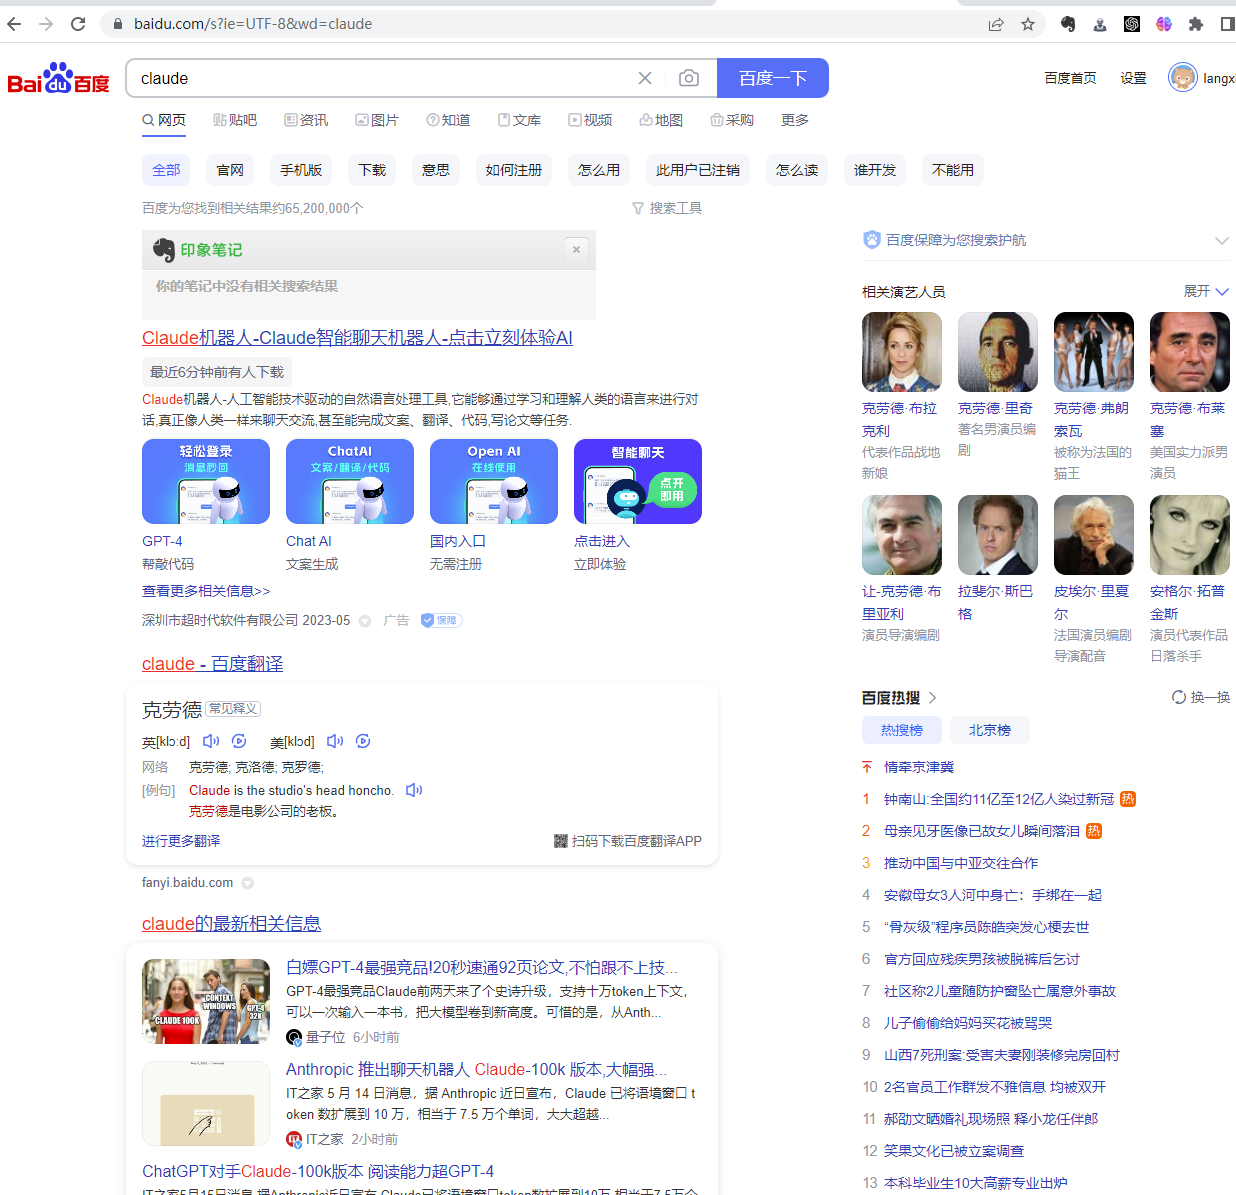Click 常见释义 tag beside 克劳德
The image size is (1236, 1195).
pos(233,709)
